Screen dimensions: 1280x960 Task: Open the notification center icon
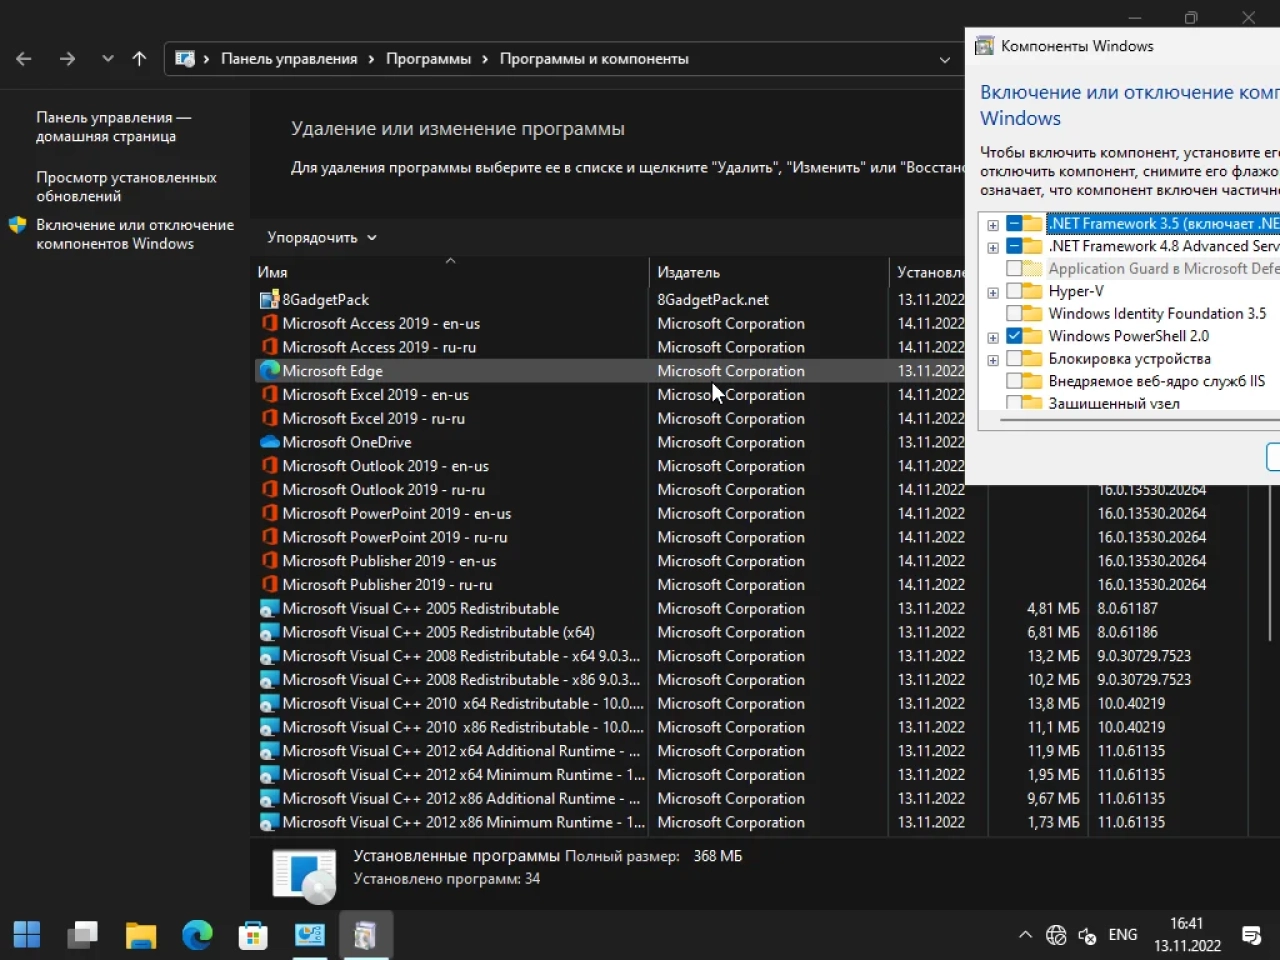(1251, 935)
